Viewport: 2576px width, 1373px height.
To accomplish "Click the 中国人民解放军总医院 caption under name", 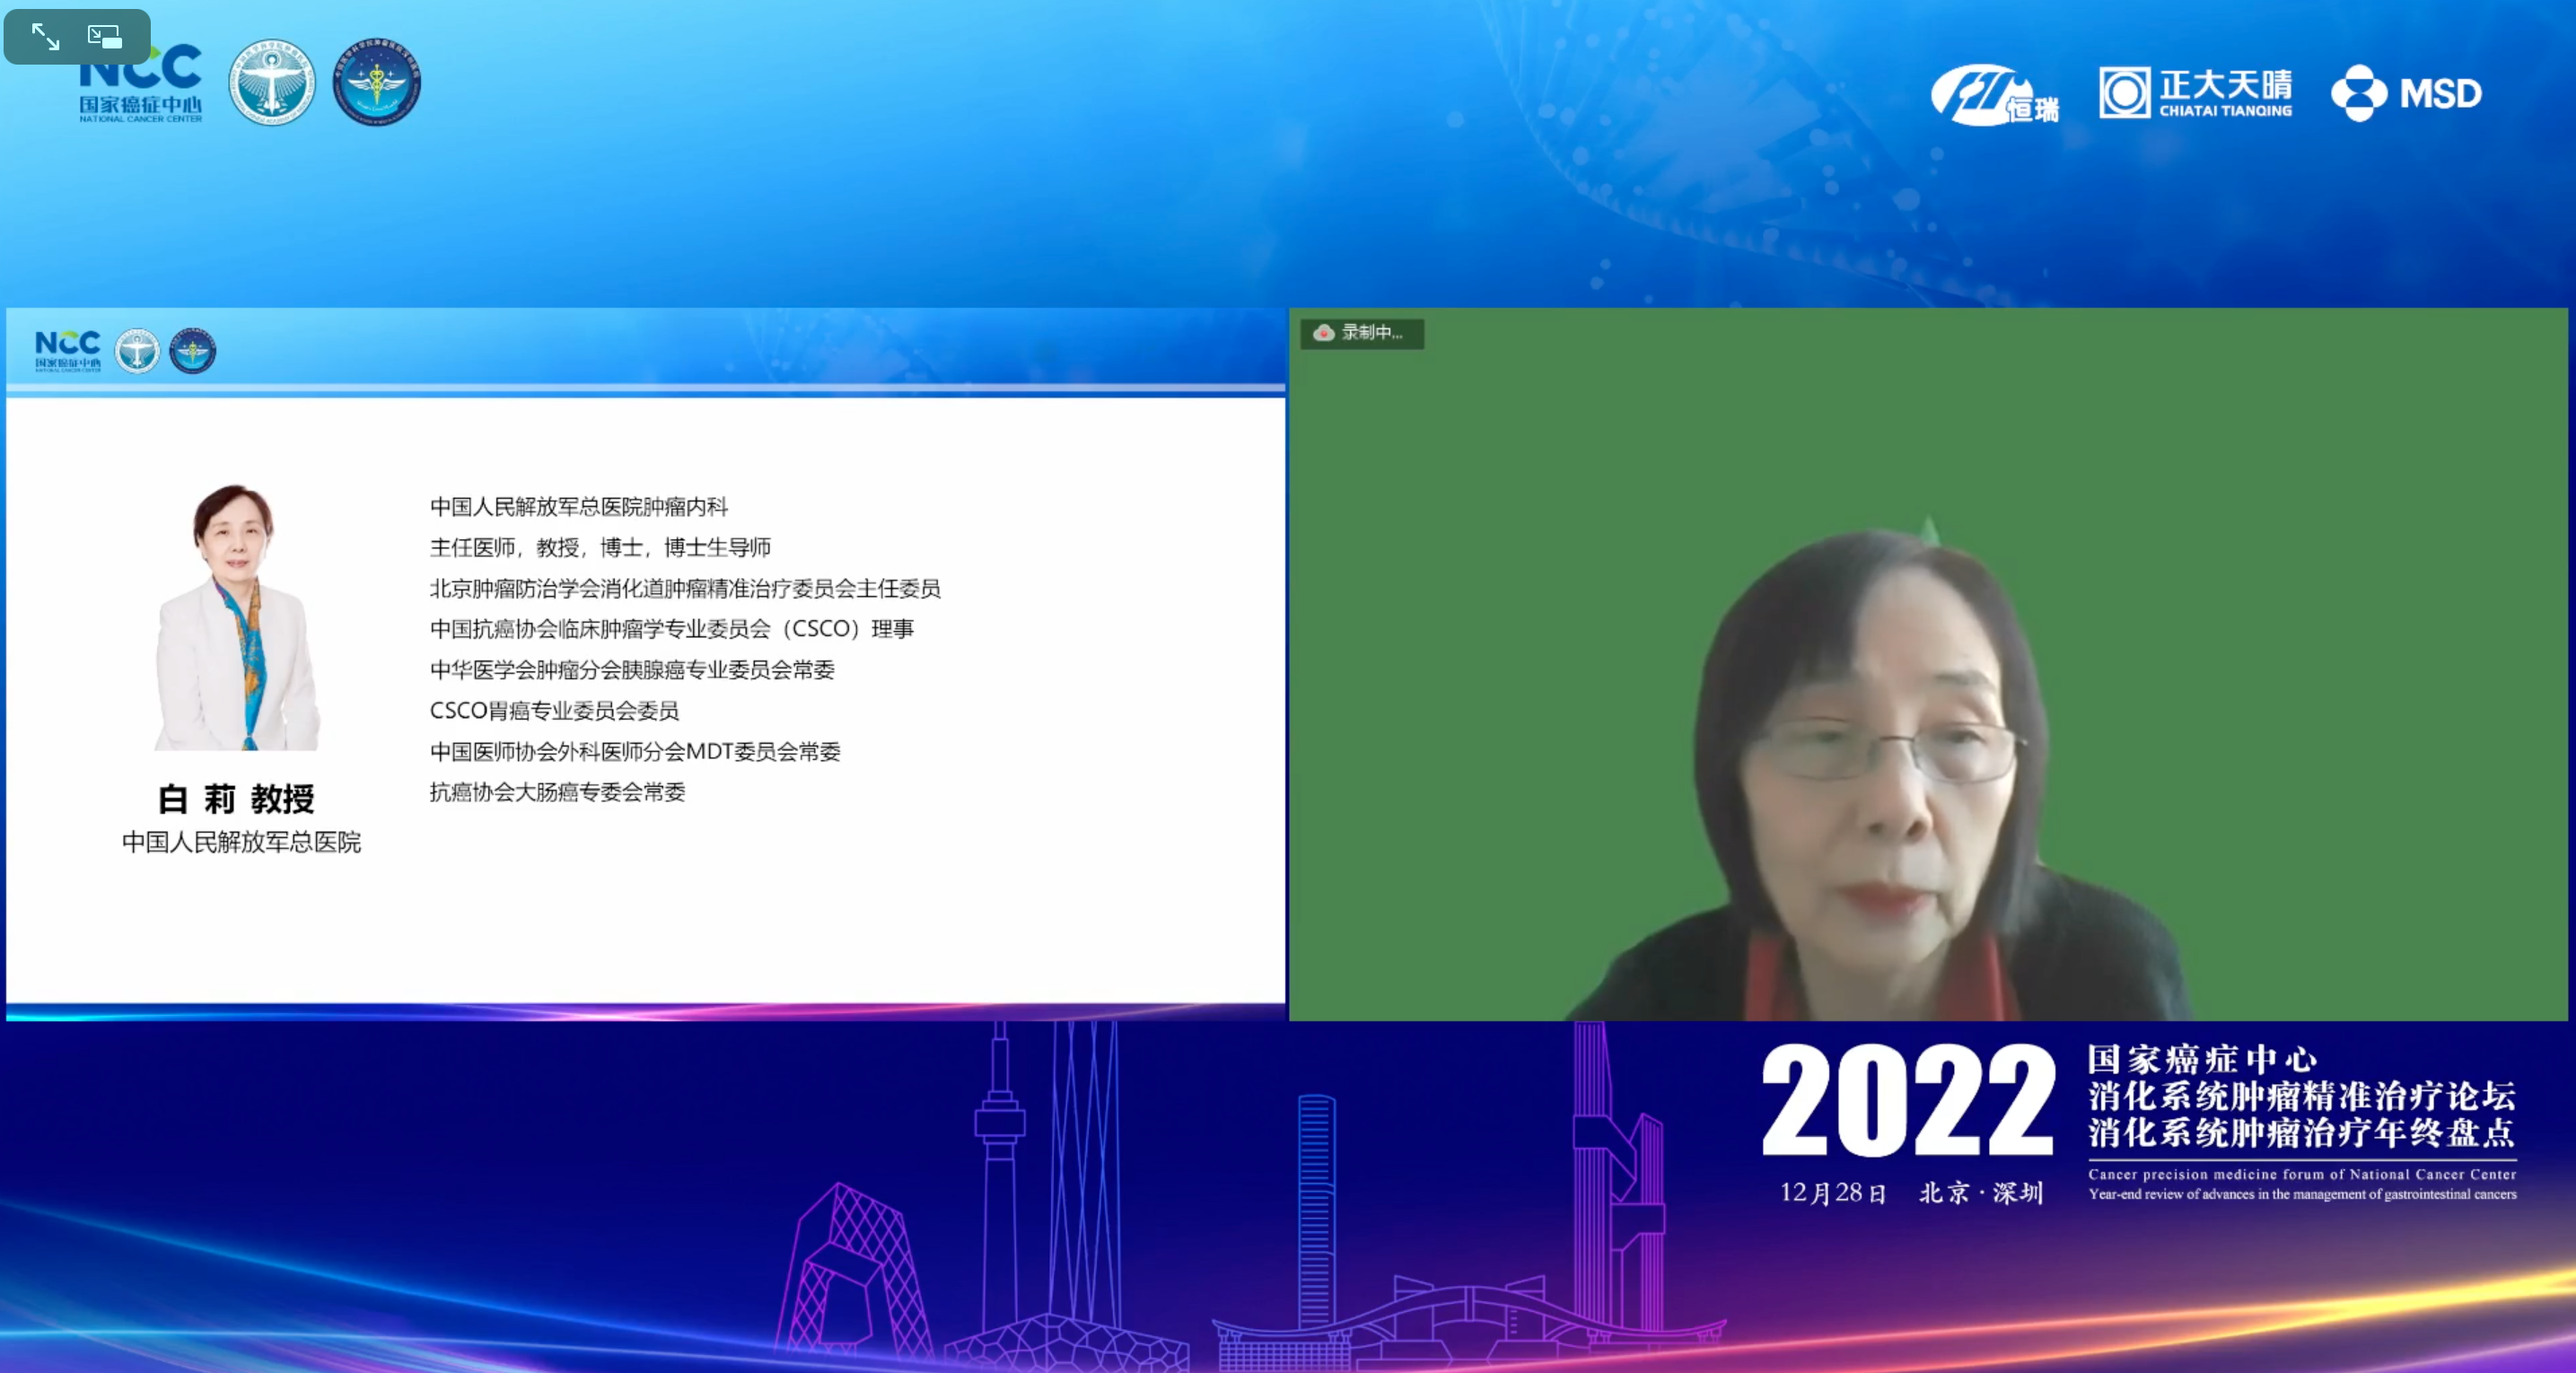I will 241,842.
